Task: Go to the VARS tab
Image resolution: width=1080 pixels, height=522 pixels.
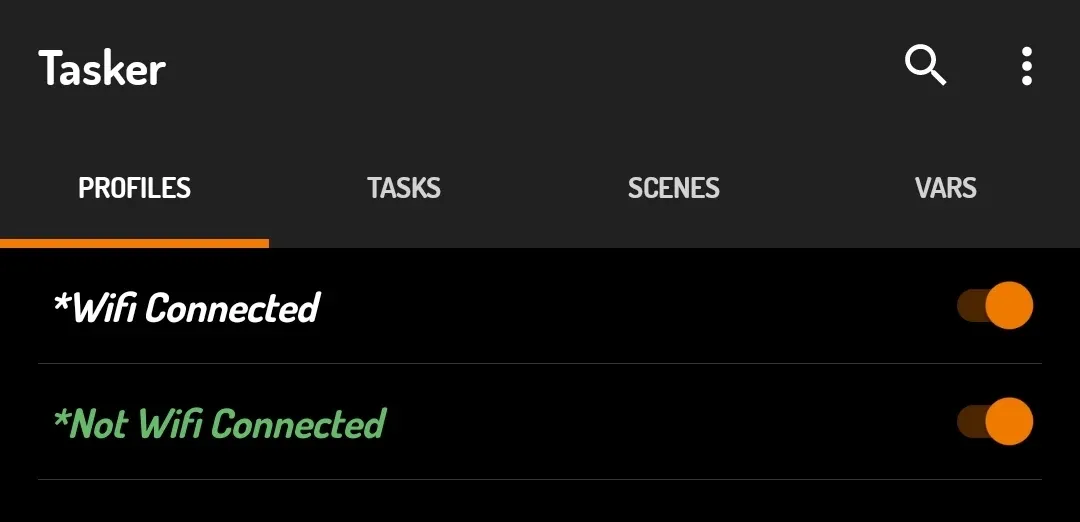Action: point(946,188)
